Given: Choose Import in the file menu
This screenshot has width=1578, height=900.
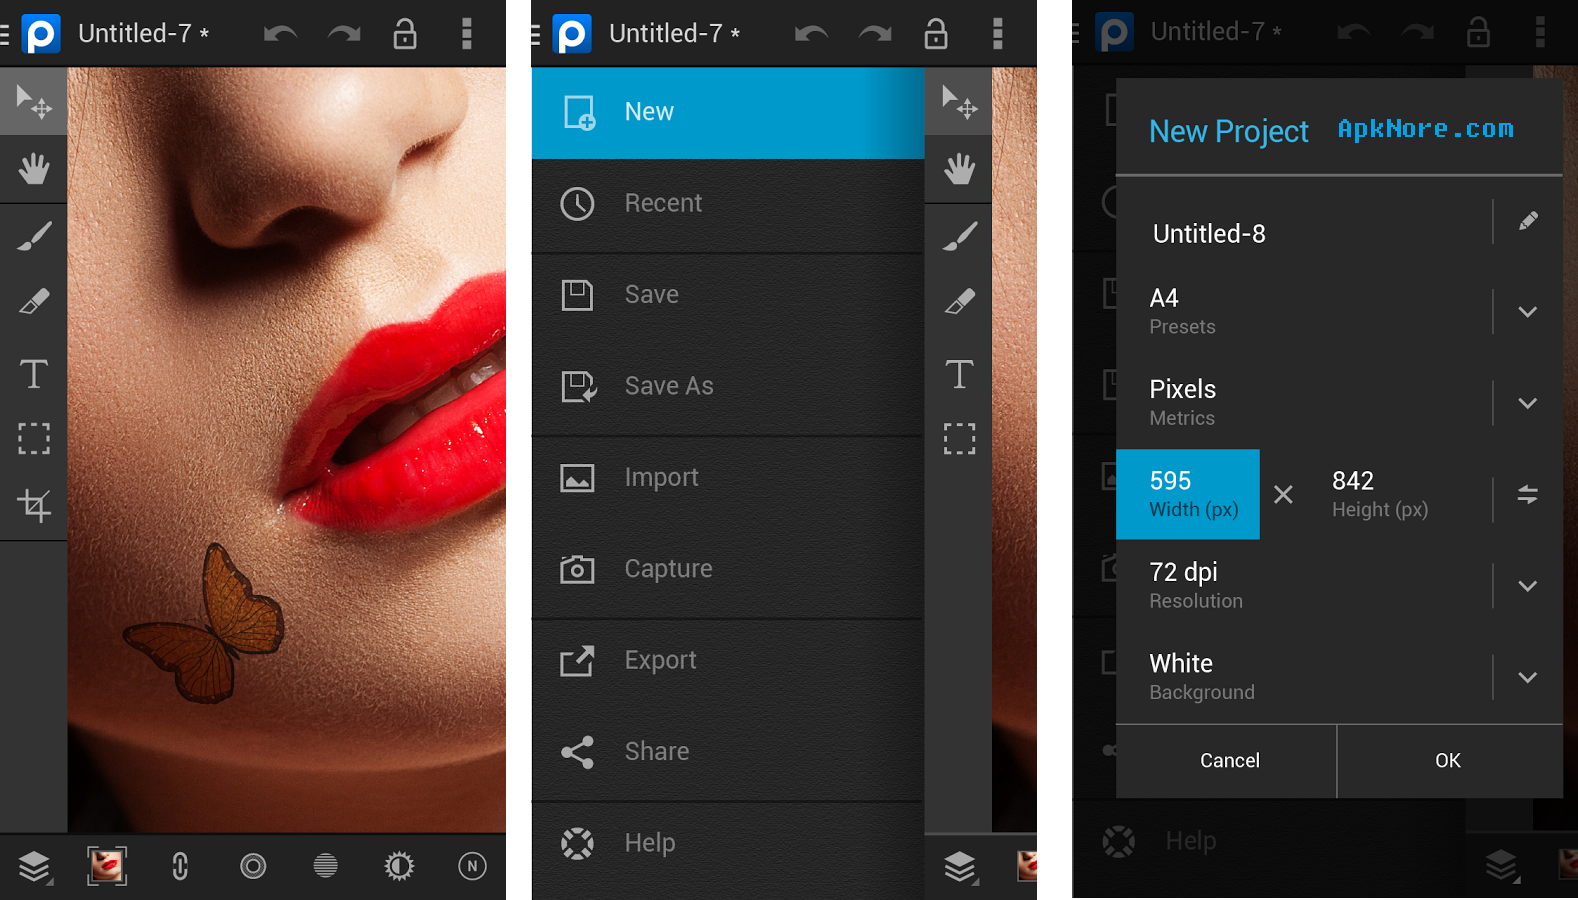Looking at the screenshot, I should [x=728, y=478].
